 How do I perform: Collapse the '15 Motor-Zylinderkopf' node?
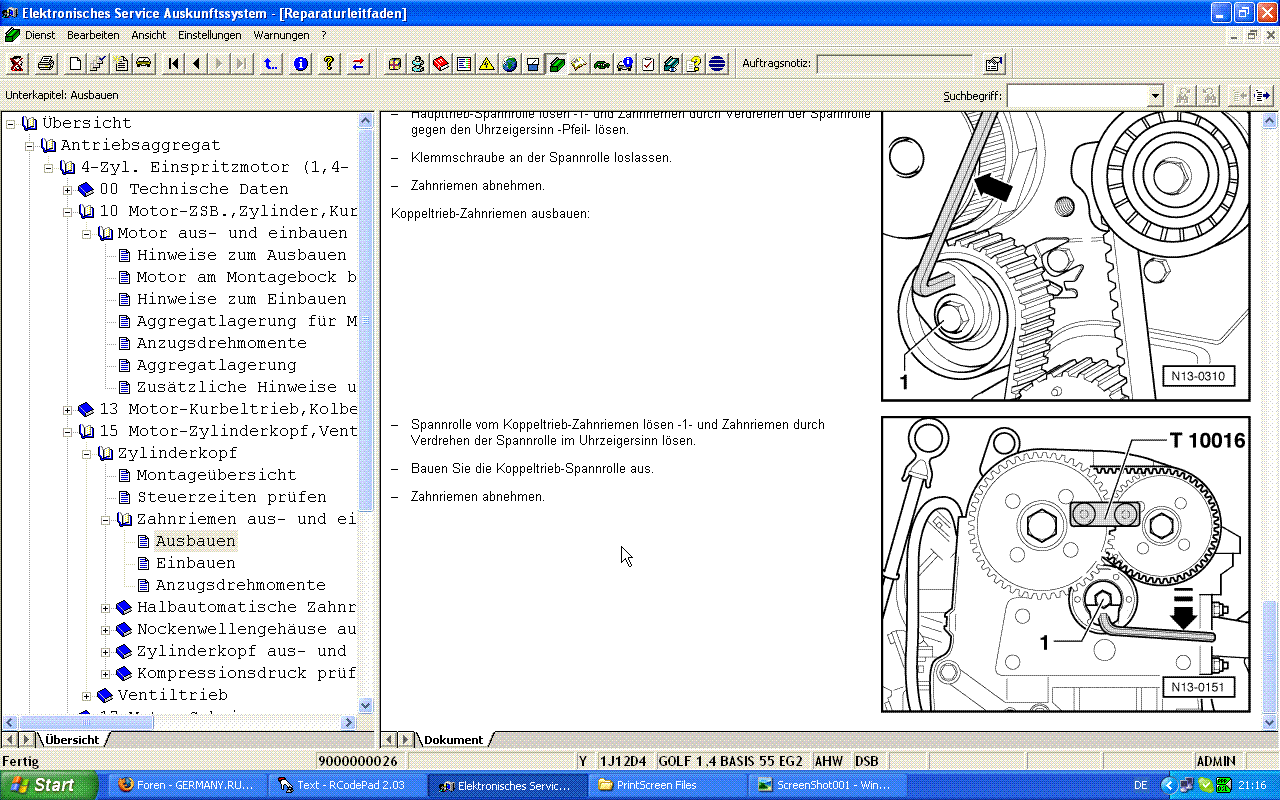tap(68, 431)
